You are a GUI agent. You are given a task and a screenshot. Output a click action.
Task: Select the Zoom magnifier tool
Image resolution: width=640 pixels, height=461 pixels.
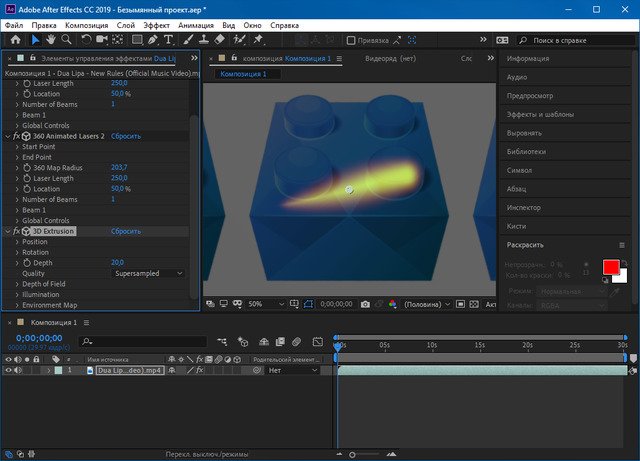tap(66, 40)
